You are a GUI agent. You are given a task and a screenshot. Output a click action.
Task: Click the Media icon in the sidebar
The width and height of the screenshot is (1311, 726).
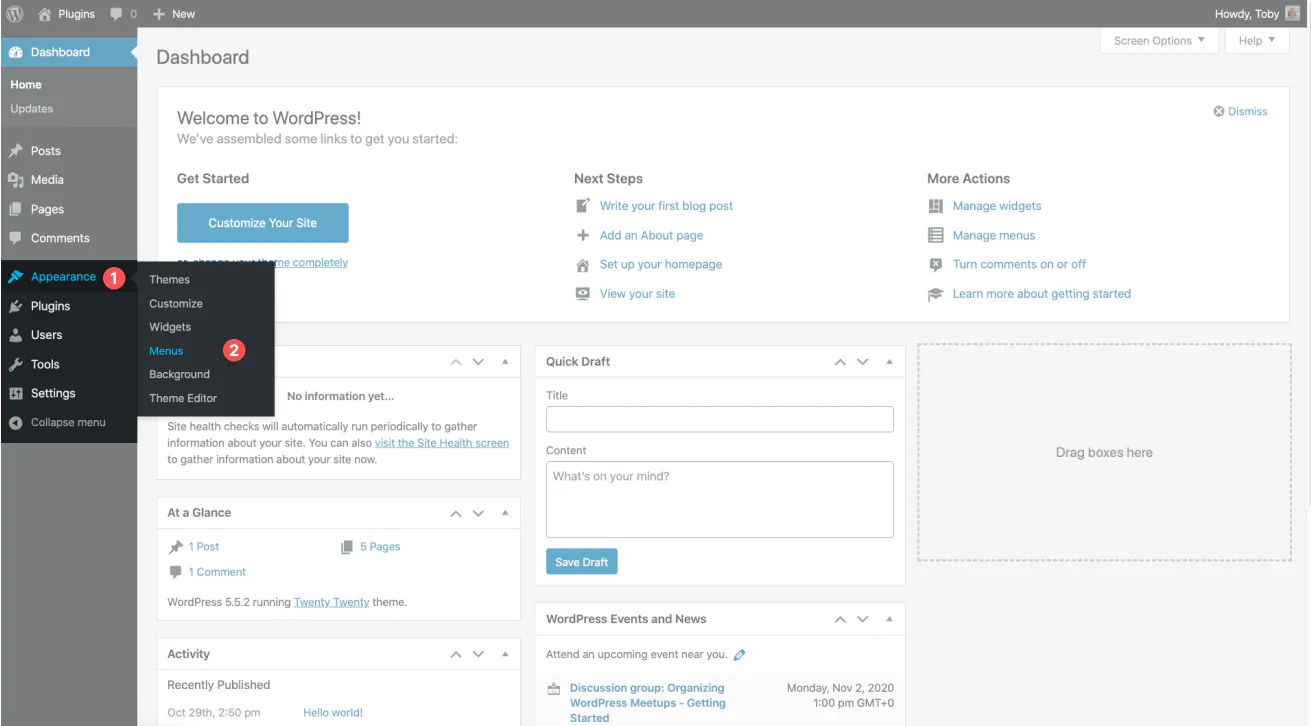point(16,180)
